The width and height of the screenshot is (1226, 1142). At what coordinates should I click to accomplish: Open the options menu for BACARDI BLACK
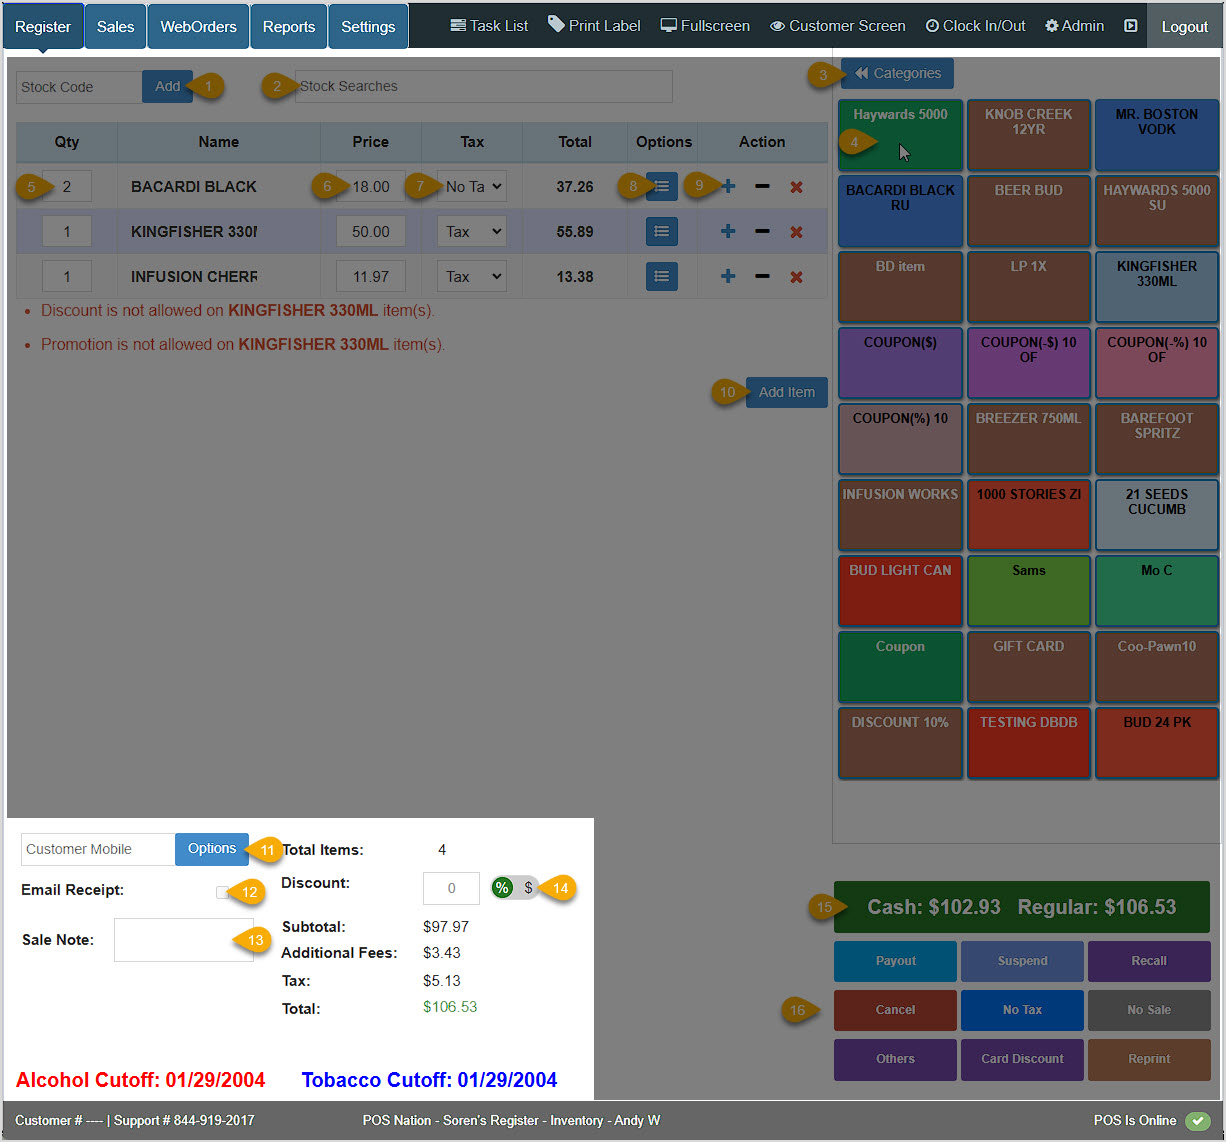coord(661,186)
